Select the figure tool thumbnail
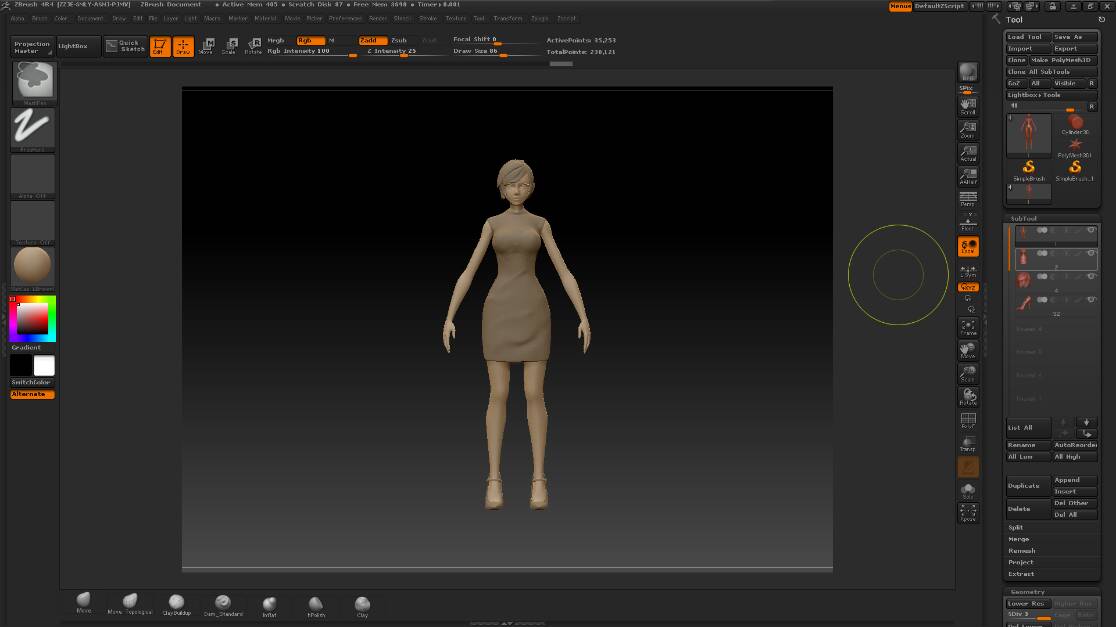1116x627 pixels. tap(1029, 135)
